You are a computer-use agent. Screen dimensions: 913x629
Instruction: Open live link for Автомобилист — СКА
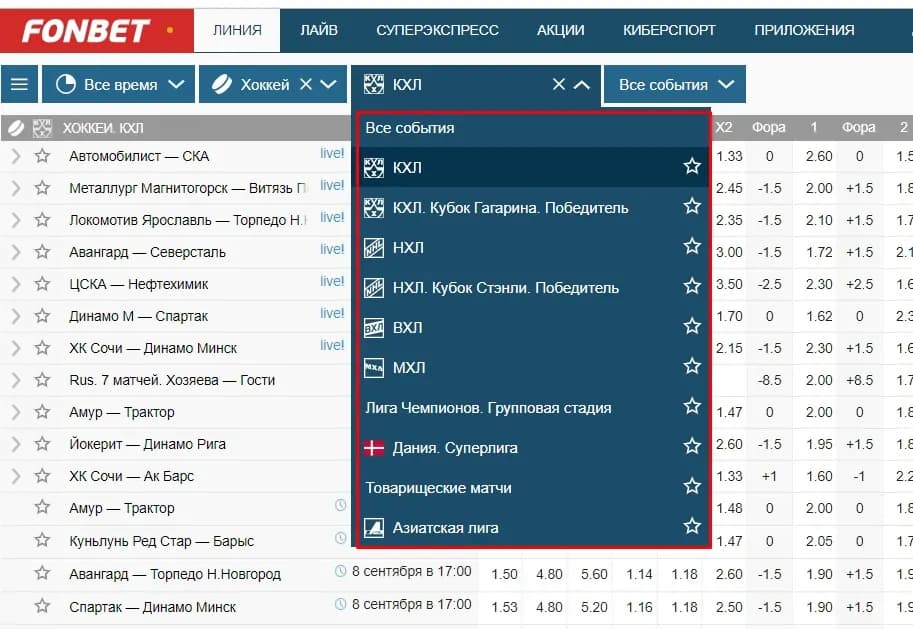click(x=332, y=153)
